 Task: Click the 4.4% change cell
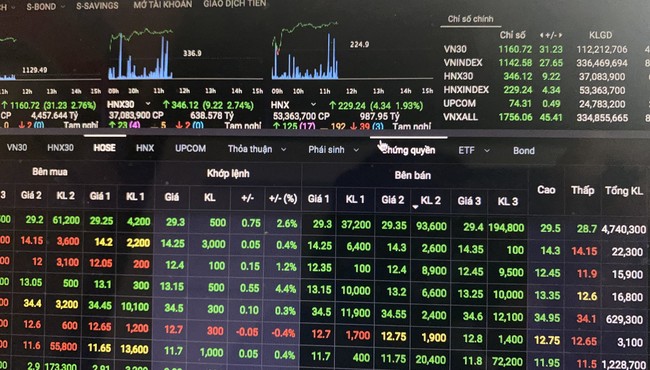point(286,288)
